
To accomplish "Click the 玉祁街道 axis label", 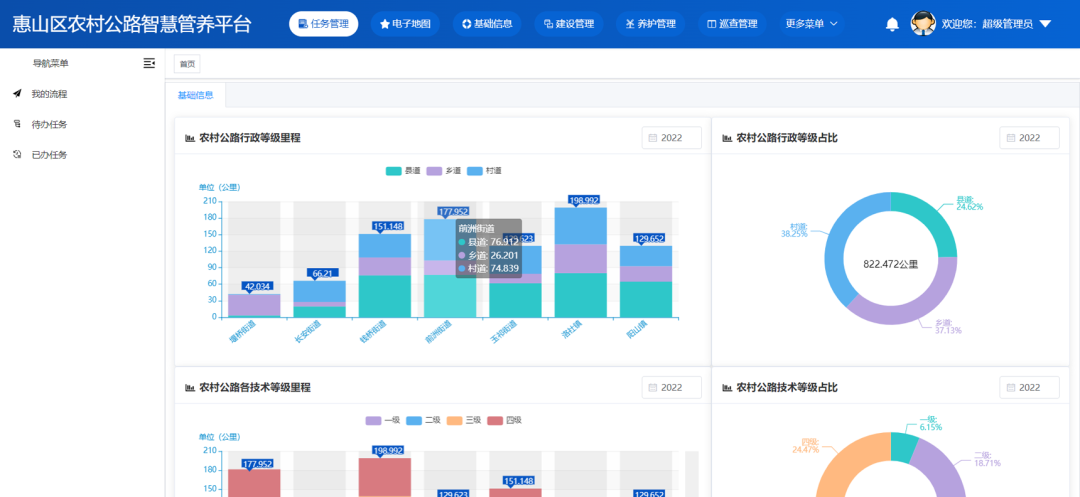I will (503, 332).
